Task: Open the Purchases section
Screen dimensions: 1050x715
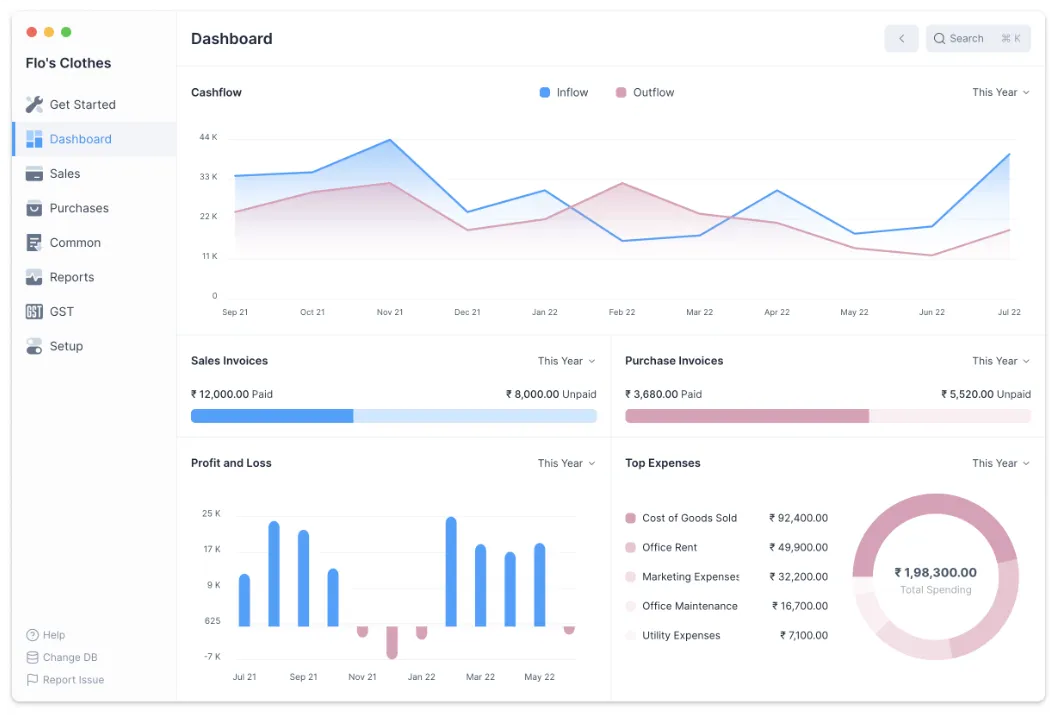Action: (x=94, y=208)
